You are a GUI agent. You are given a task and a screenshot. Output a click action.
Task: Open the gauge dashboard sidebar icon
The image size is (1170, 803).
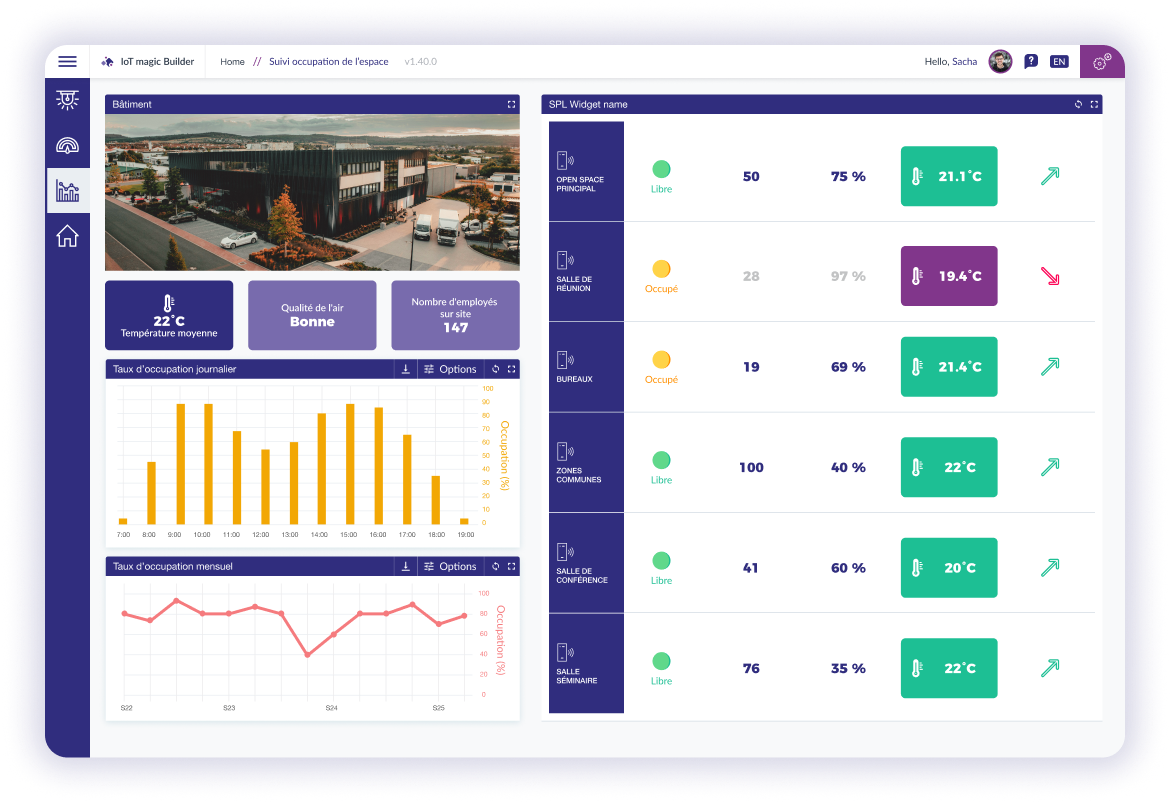point(67,145)
